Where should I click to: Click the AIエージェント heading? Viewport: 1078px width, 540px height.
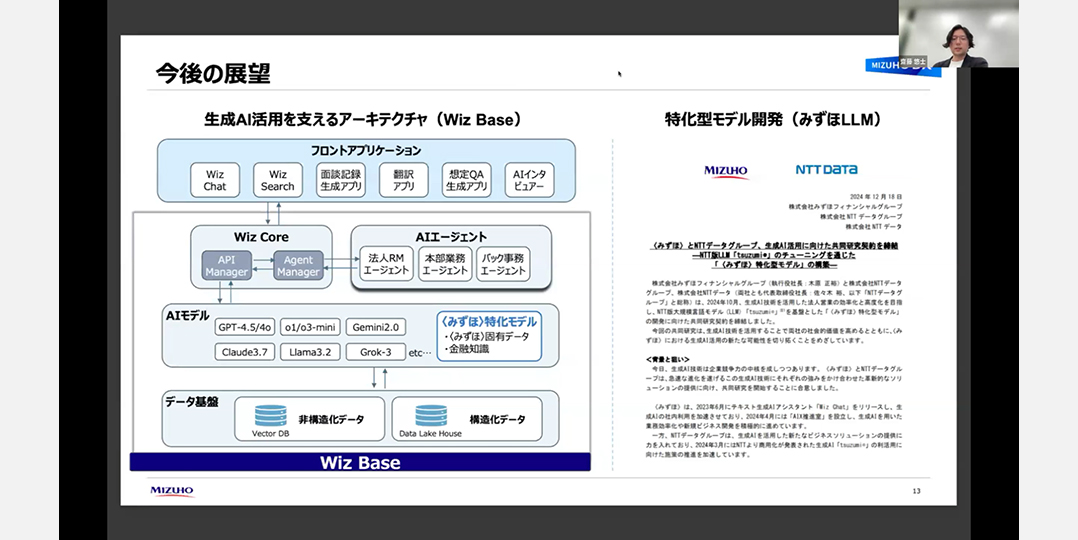click(451, 237)
